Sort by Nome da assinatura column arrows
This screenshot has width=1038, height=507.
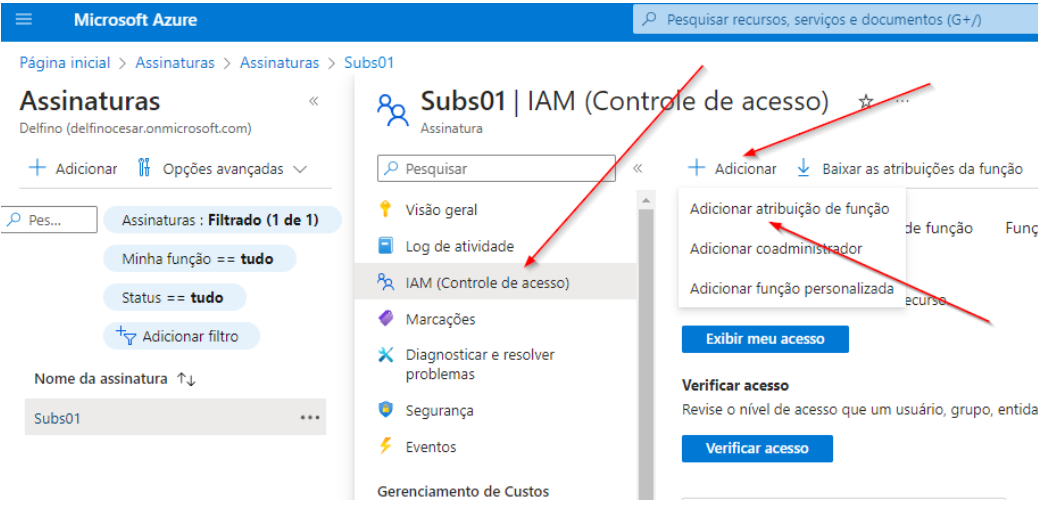tap(187, 379)
